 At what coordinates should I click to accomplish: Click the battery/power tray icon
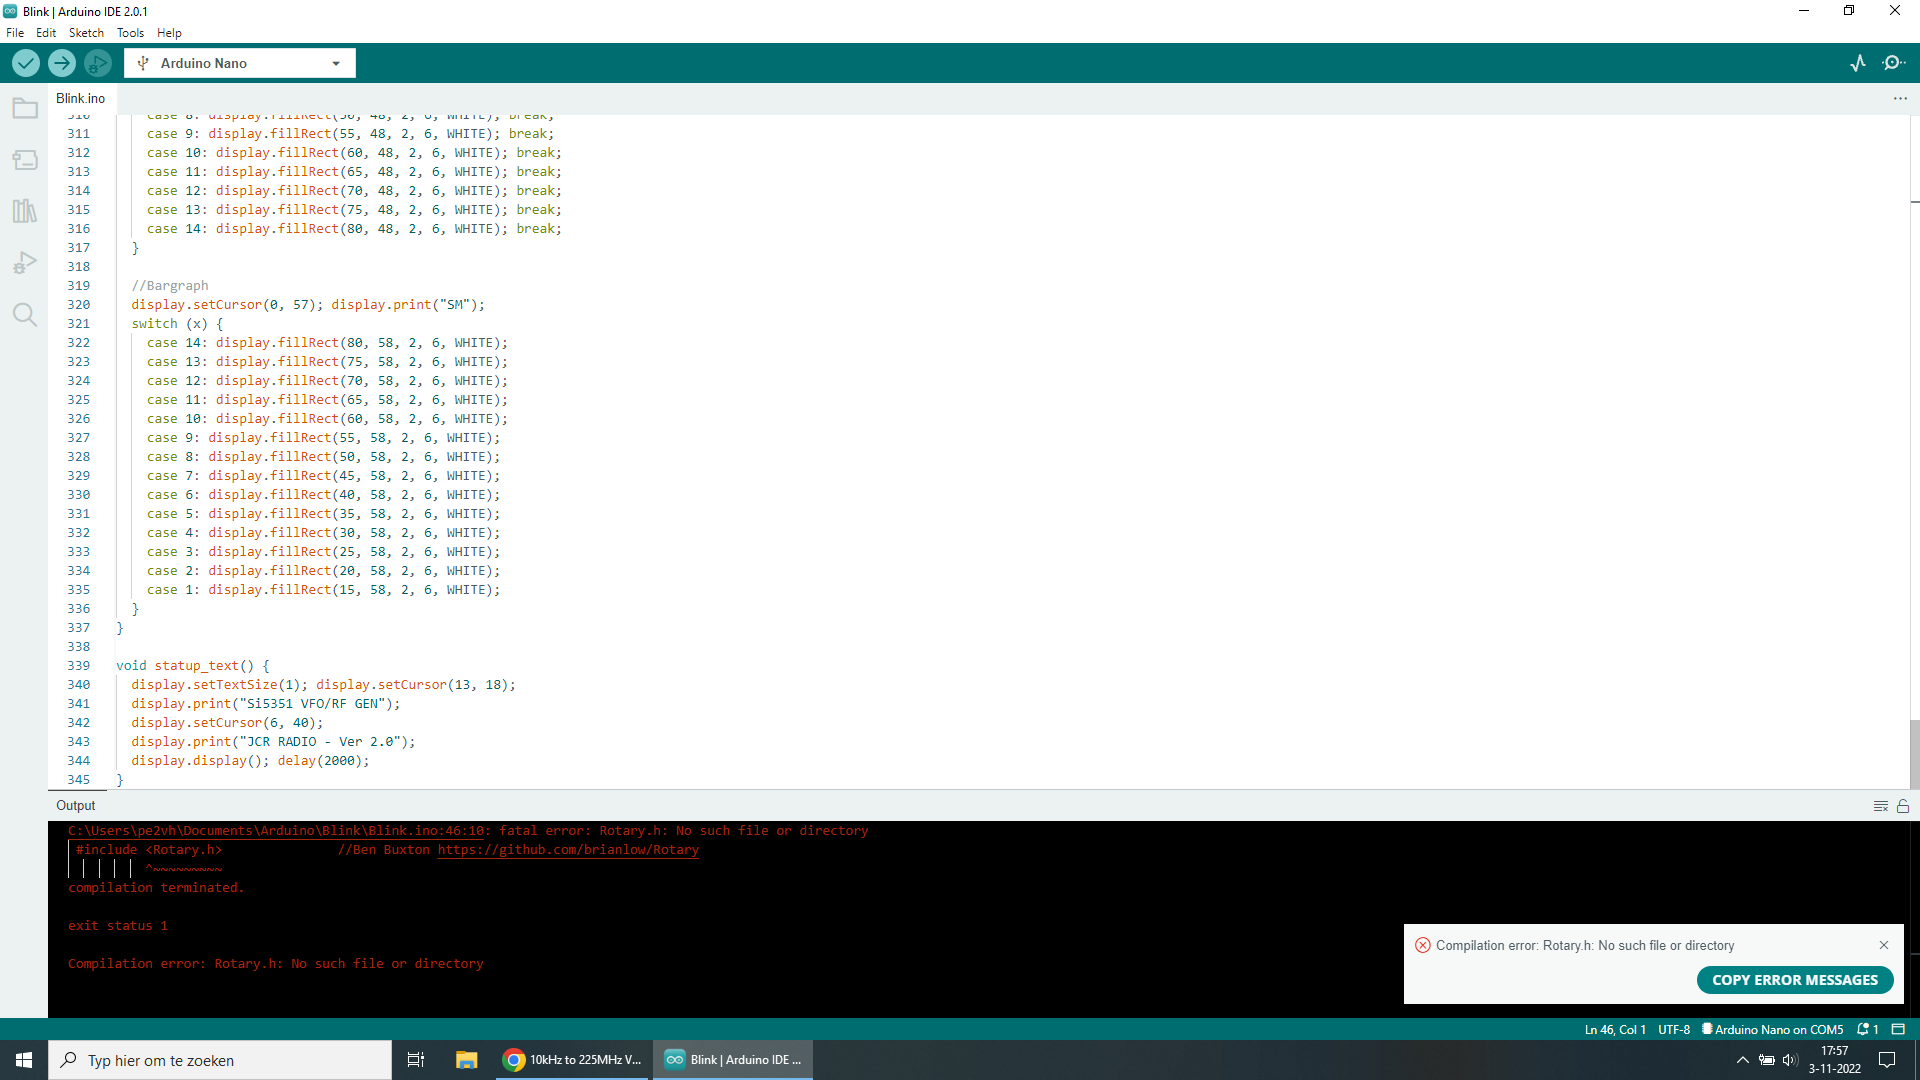click(x=1767, y=1060)
